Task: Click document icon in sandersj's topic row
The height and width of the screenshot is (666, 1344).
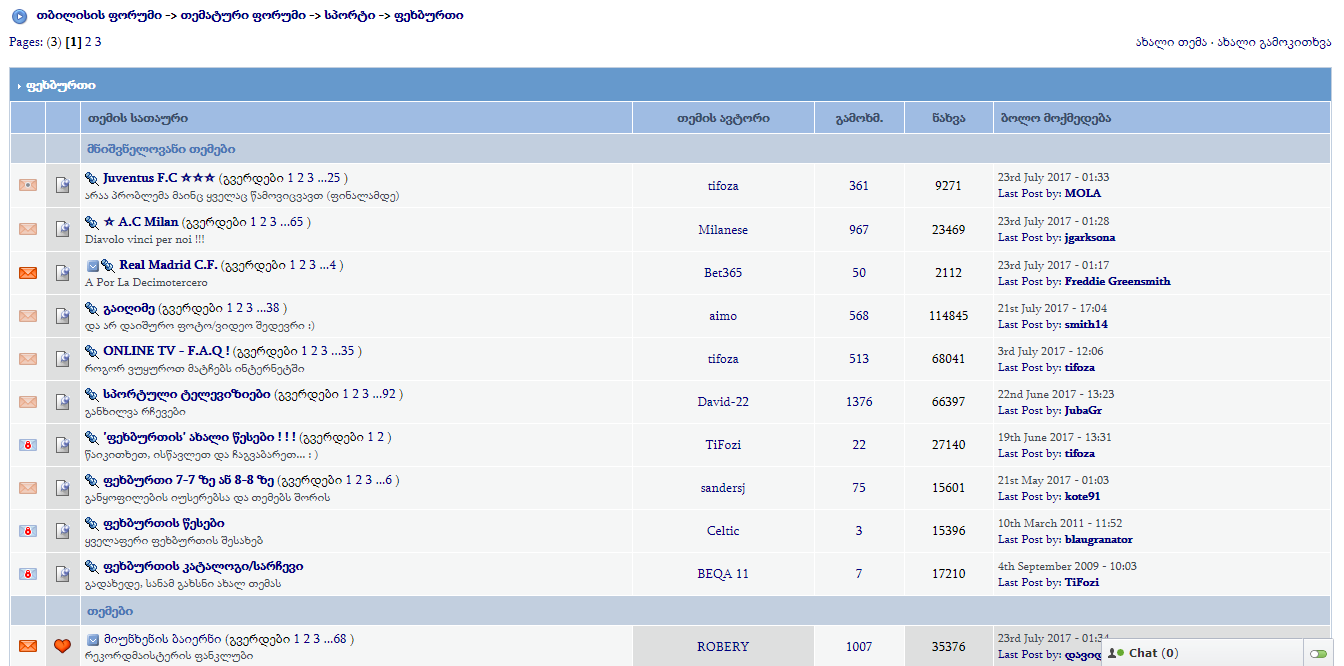Action: (x=63, y=488)
